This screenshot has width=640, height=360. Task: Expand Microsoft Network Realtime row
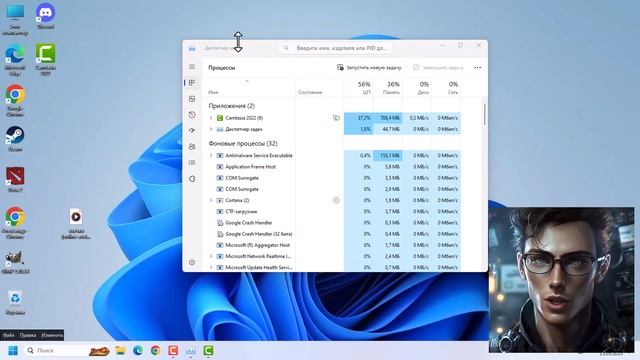pyautogui.click(x=211, y=256)
